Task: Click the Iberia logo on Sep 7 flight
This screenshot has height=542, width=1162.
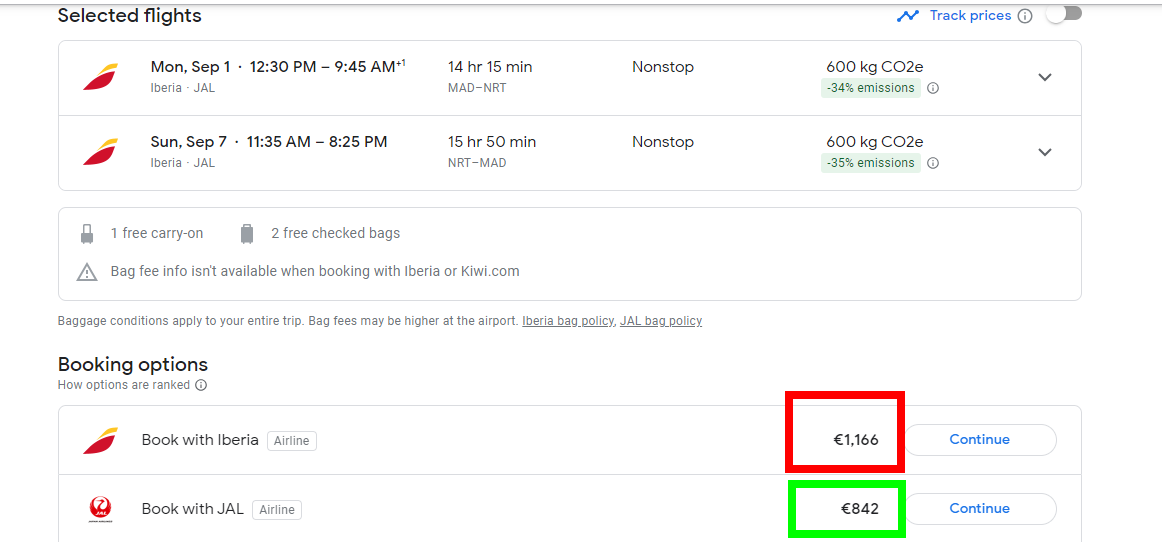Action: [101, 152]
